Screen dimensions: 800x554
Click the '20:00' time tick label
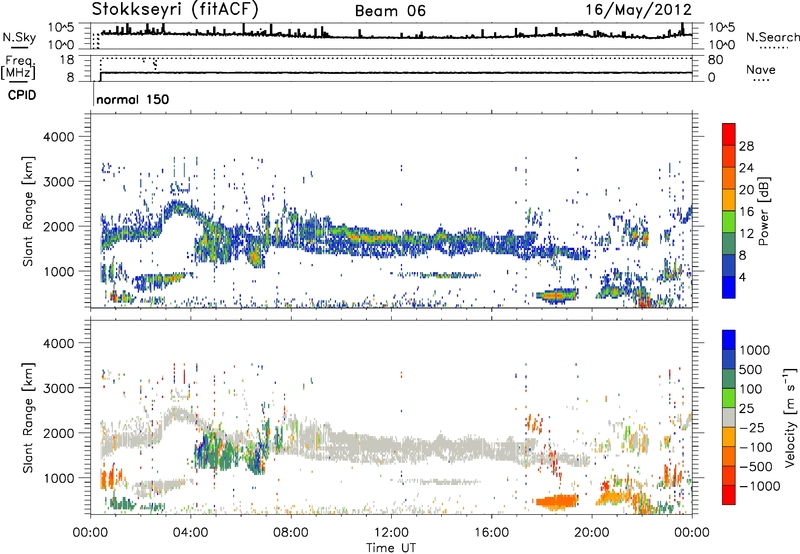click(x=591, y=533)
